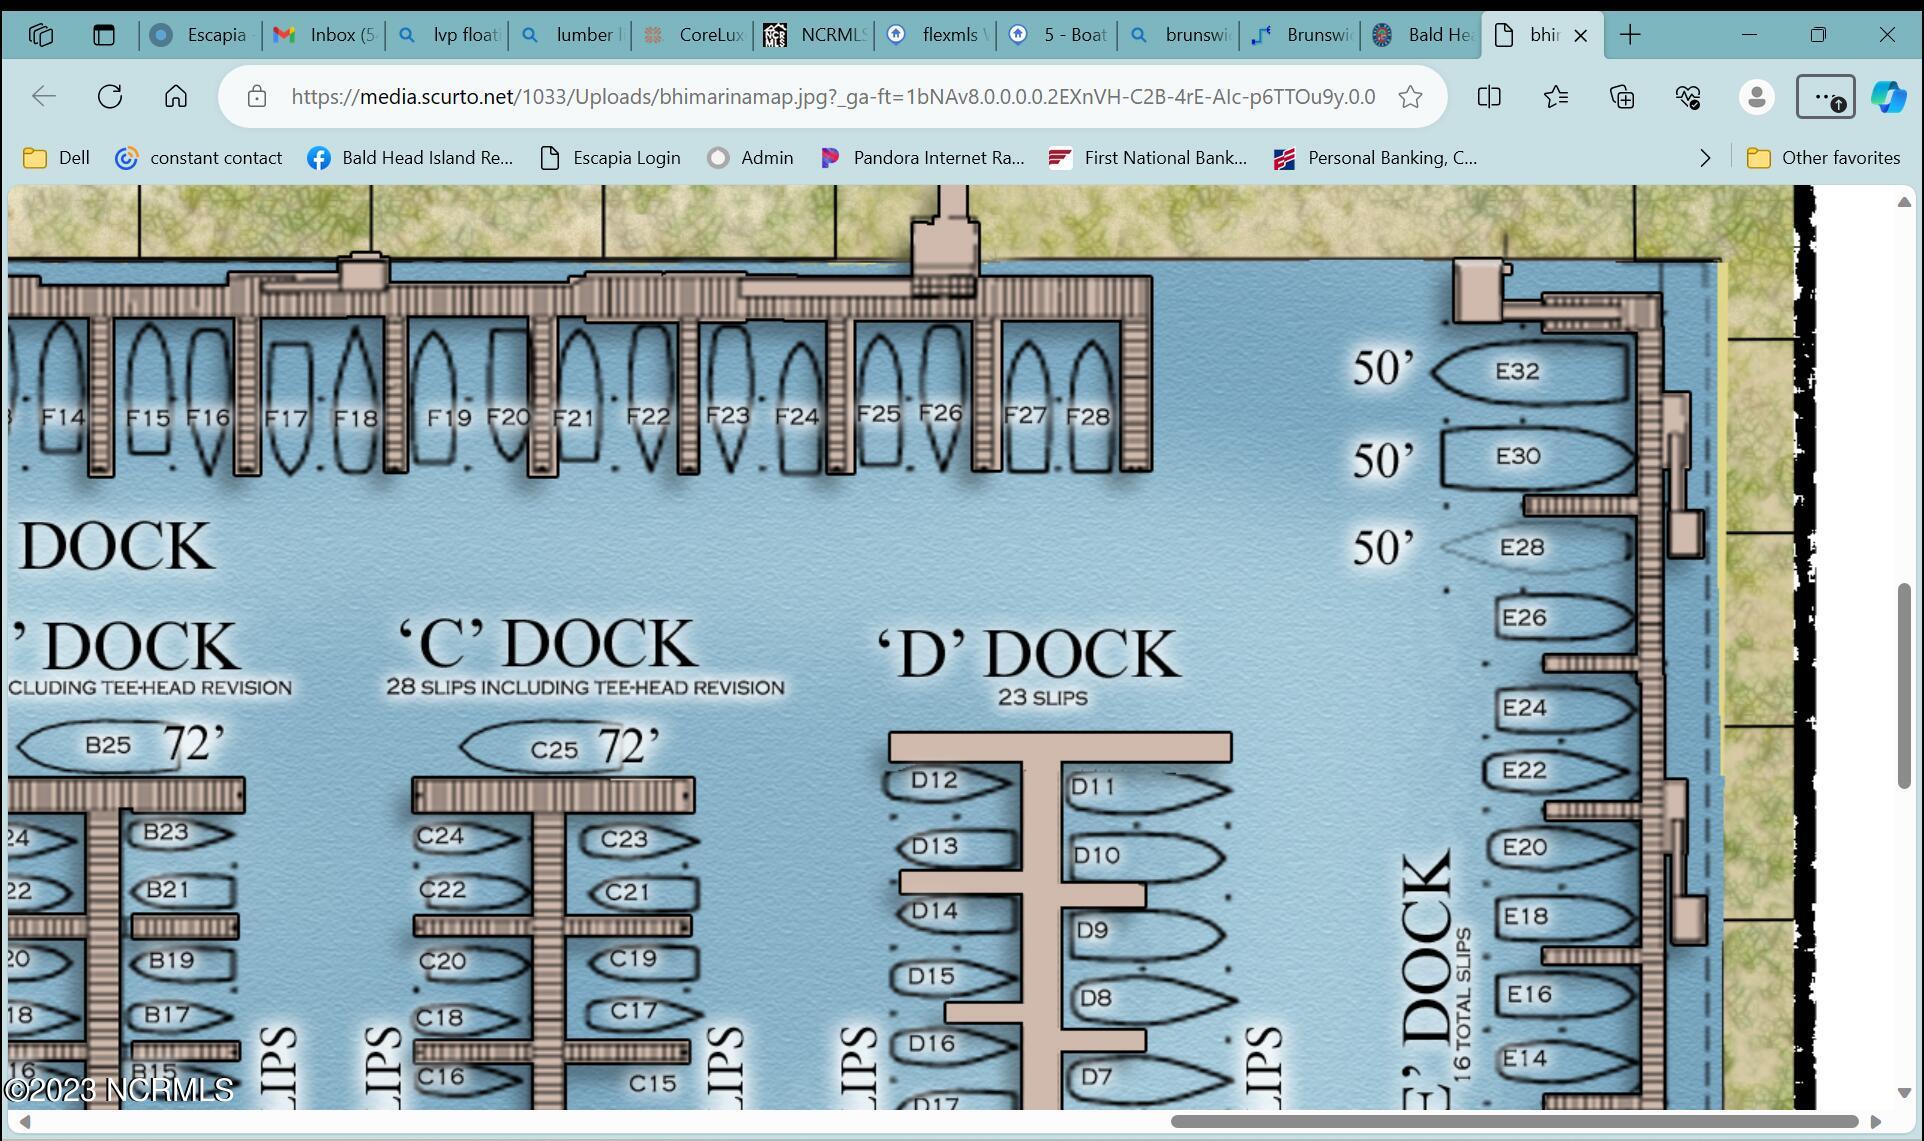The image size is (1924, 1141).
Task: Click the horizontal scrollbar thumb
Action: click(x=1515, y=1122)
